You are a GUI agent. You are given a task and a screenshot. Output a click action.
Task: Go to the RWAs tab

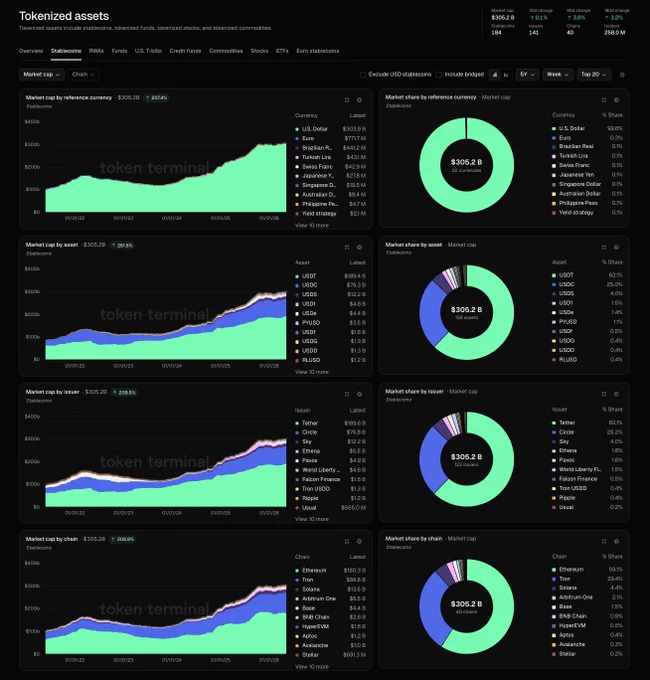click(96, 51)
